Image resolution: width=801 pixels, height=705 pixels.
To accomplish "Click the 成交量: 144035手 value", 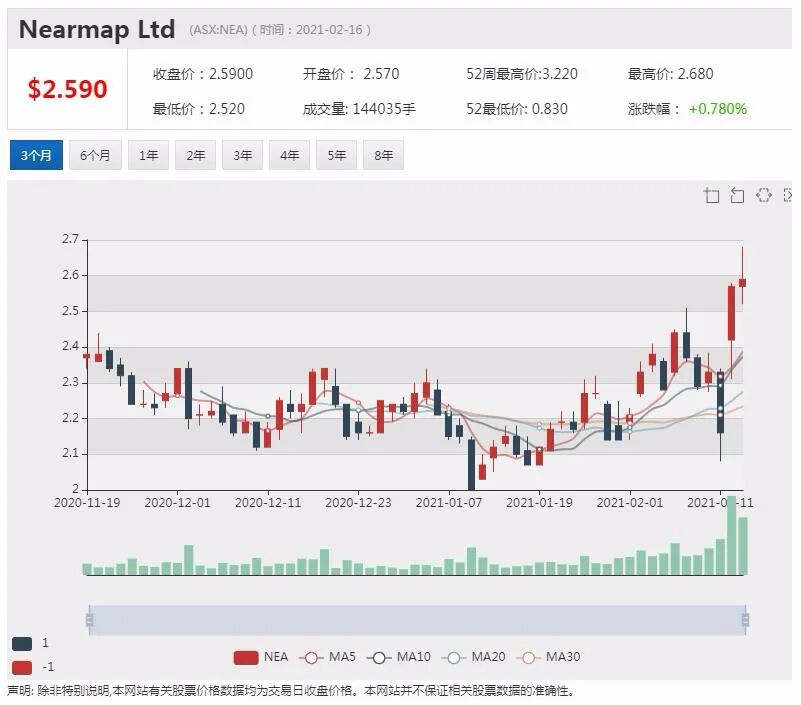I will coord(359,109).
